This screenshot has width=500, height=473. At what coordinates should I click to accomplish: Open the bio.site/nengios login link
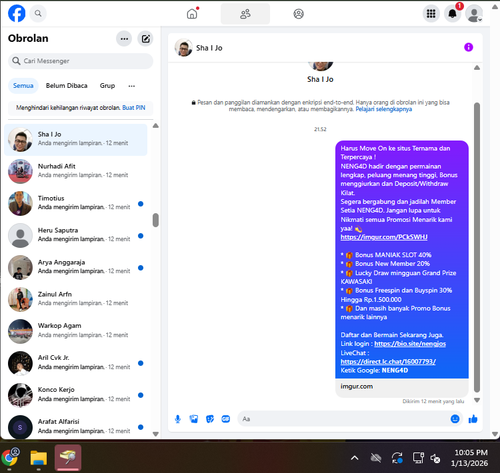pos(410,344)
